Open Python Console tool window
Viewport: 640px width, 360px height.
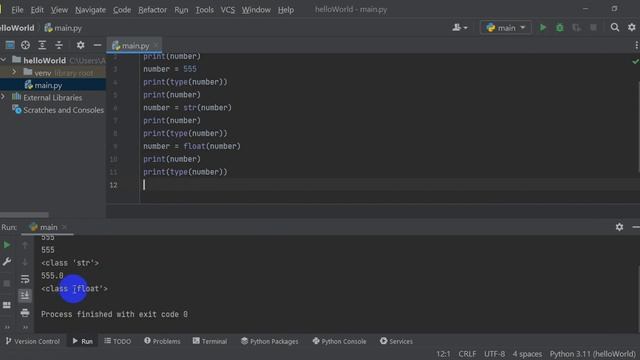coord(339,341)
